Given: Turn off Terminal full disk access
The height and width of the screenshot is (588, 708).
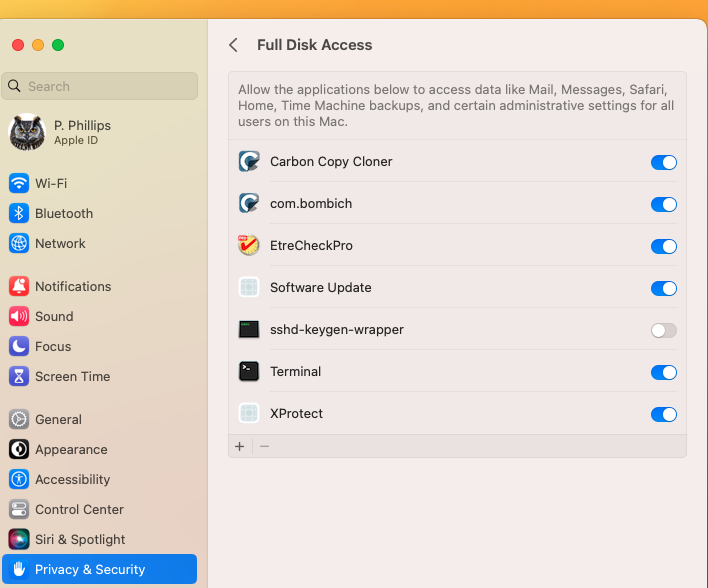Looking at the screenshot, I should pyautogui.click(x=664, y=372).
